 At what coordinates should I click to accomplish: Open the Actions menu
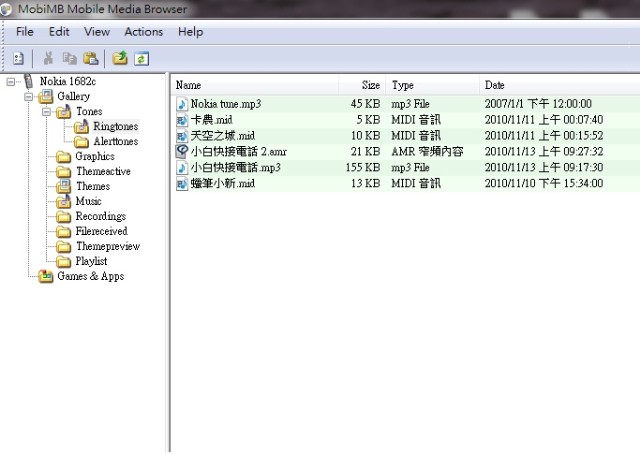144,31
